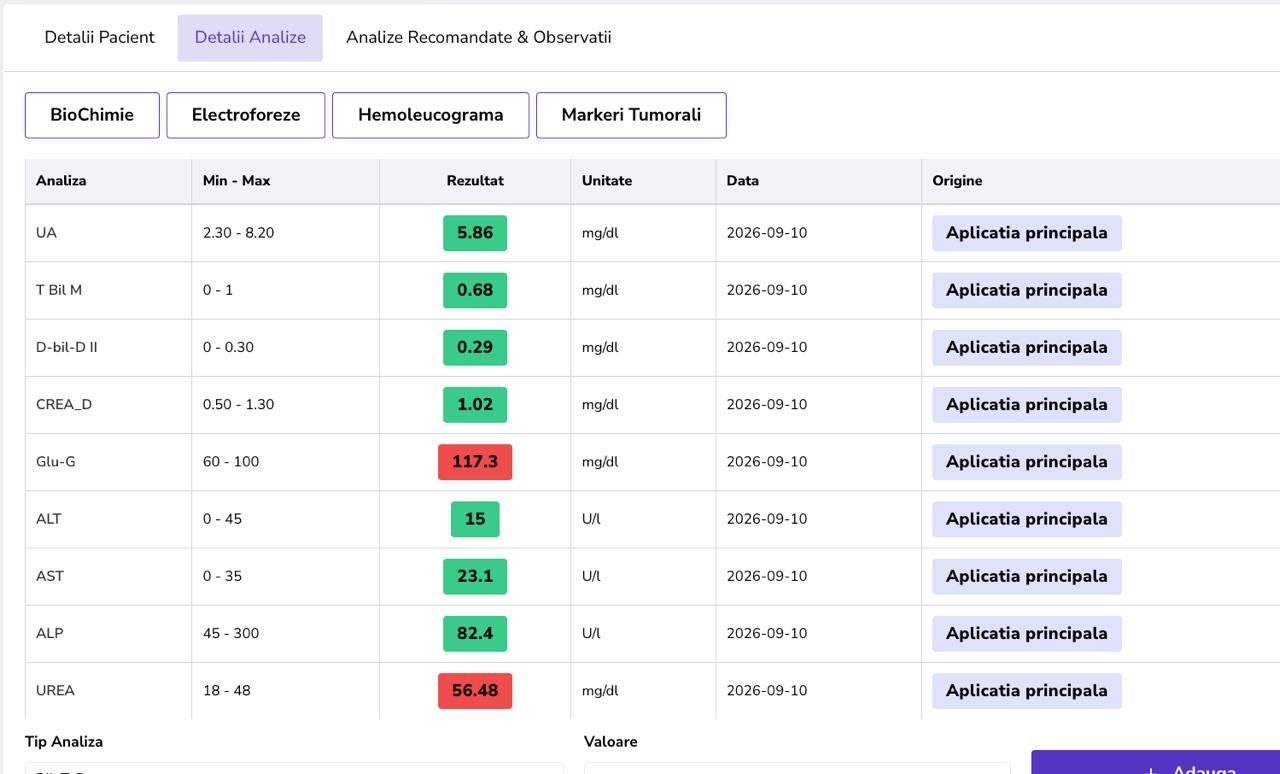Click the Adauga button with plus icon
Viewport: 1280px width, 774px height.
coord(1155,764)
